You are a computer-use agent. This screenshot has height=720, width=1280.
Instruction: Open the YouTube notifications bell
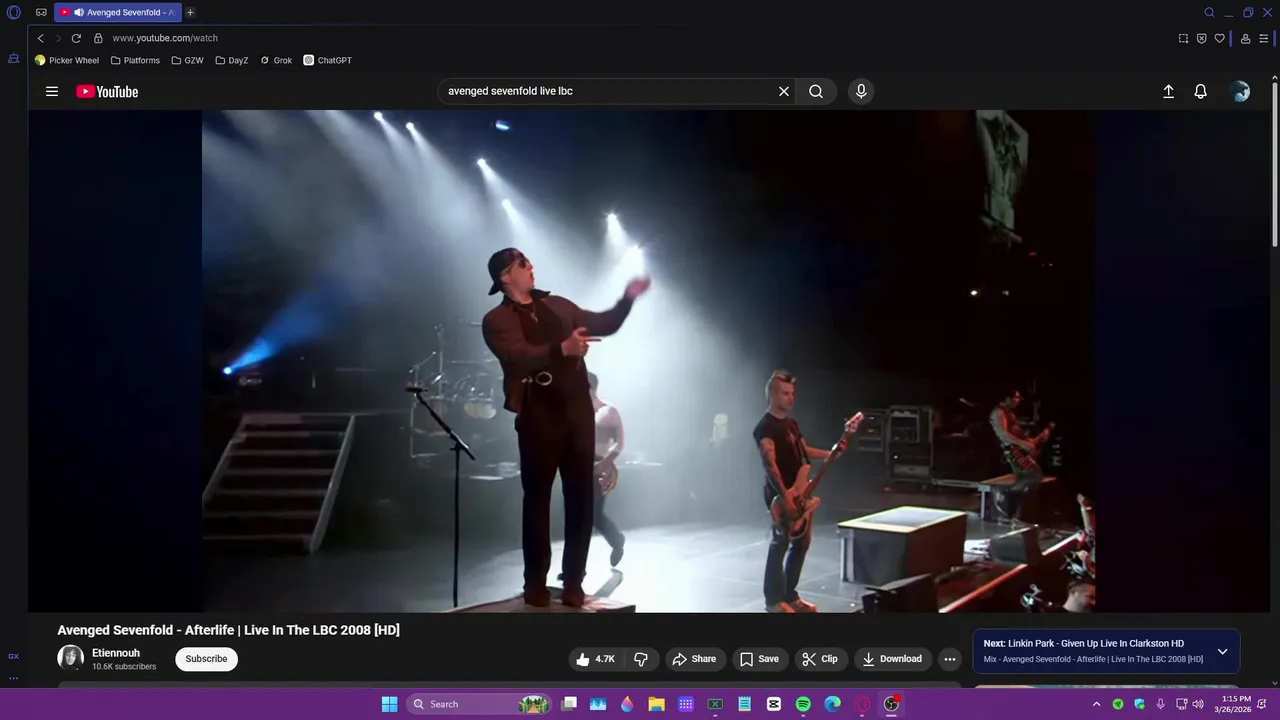[x=1201, y=91]
